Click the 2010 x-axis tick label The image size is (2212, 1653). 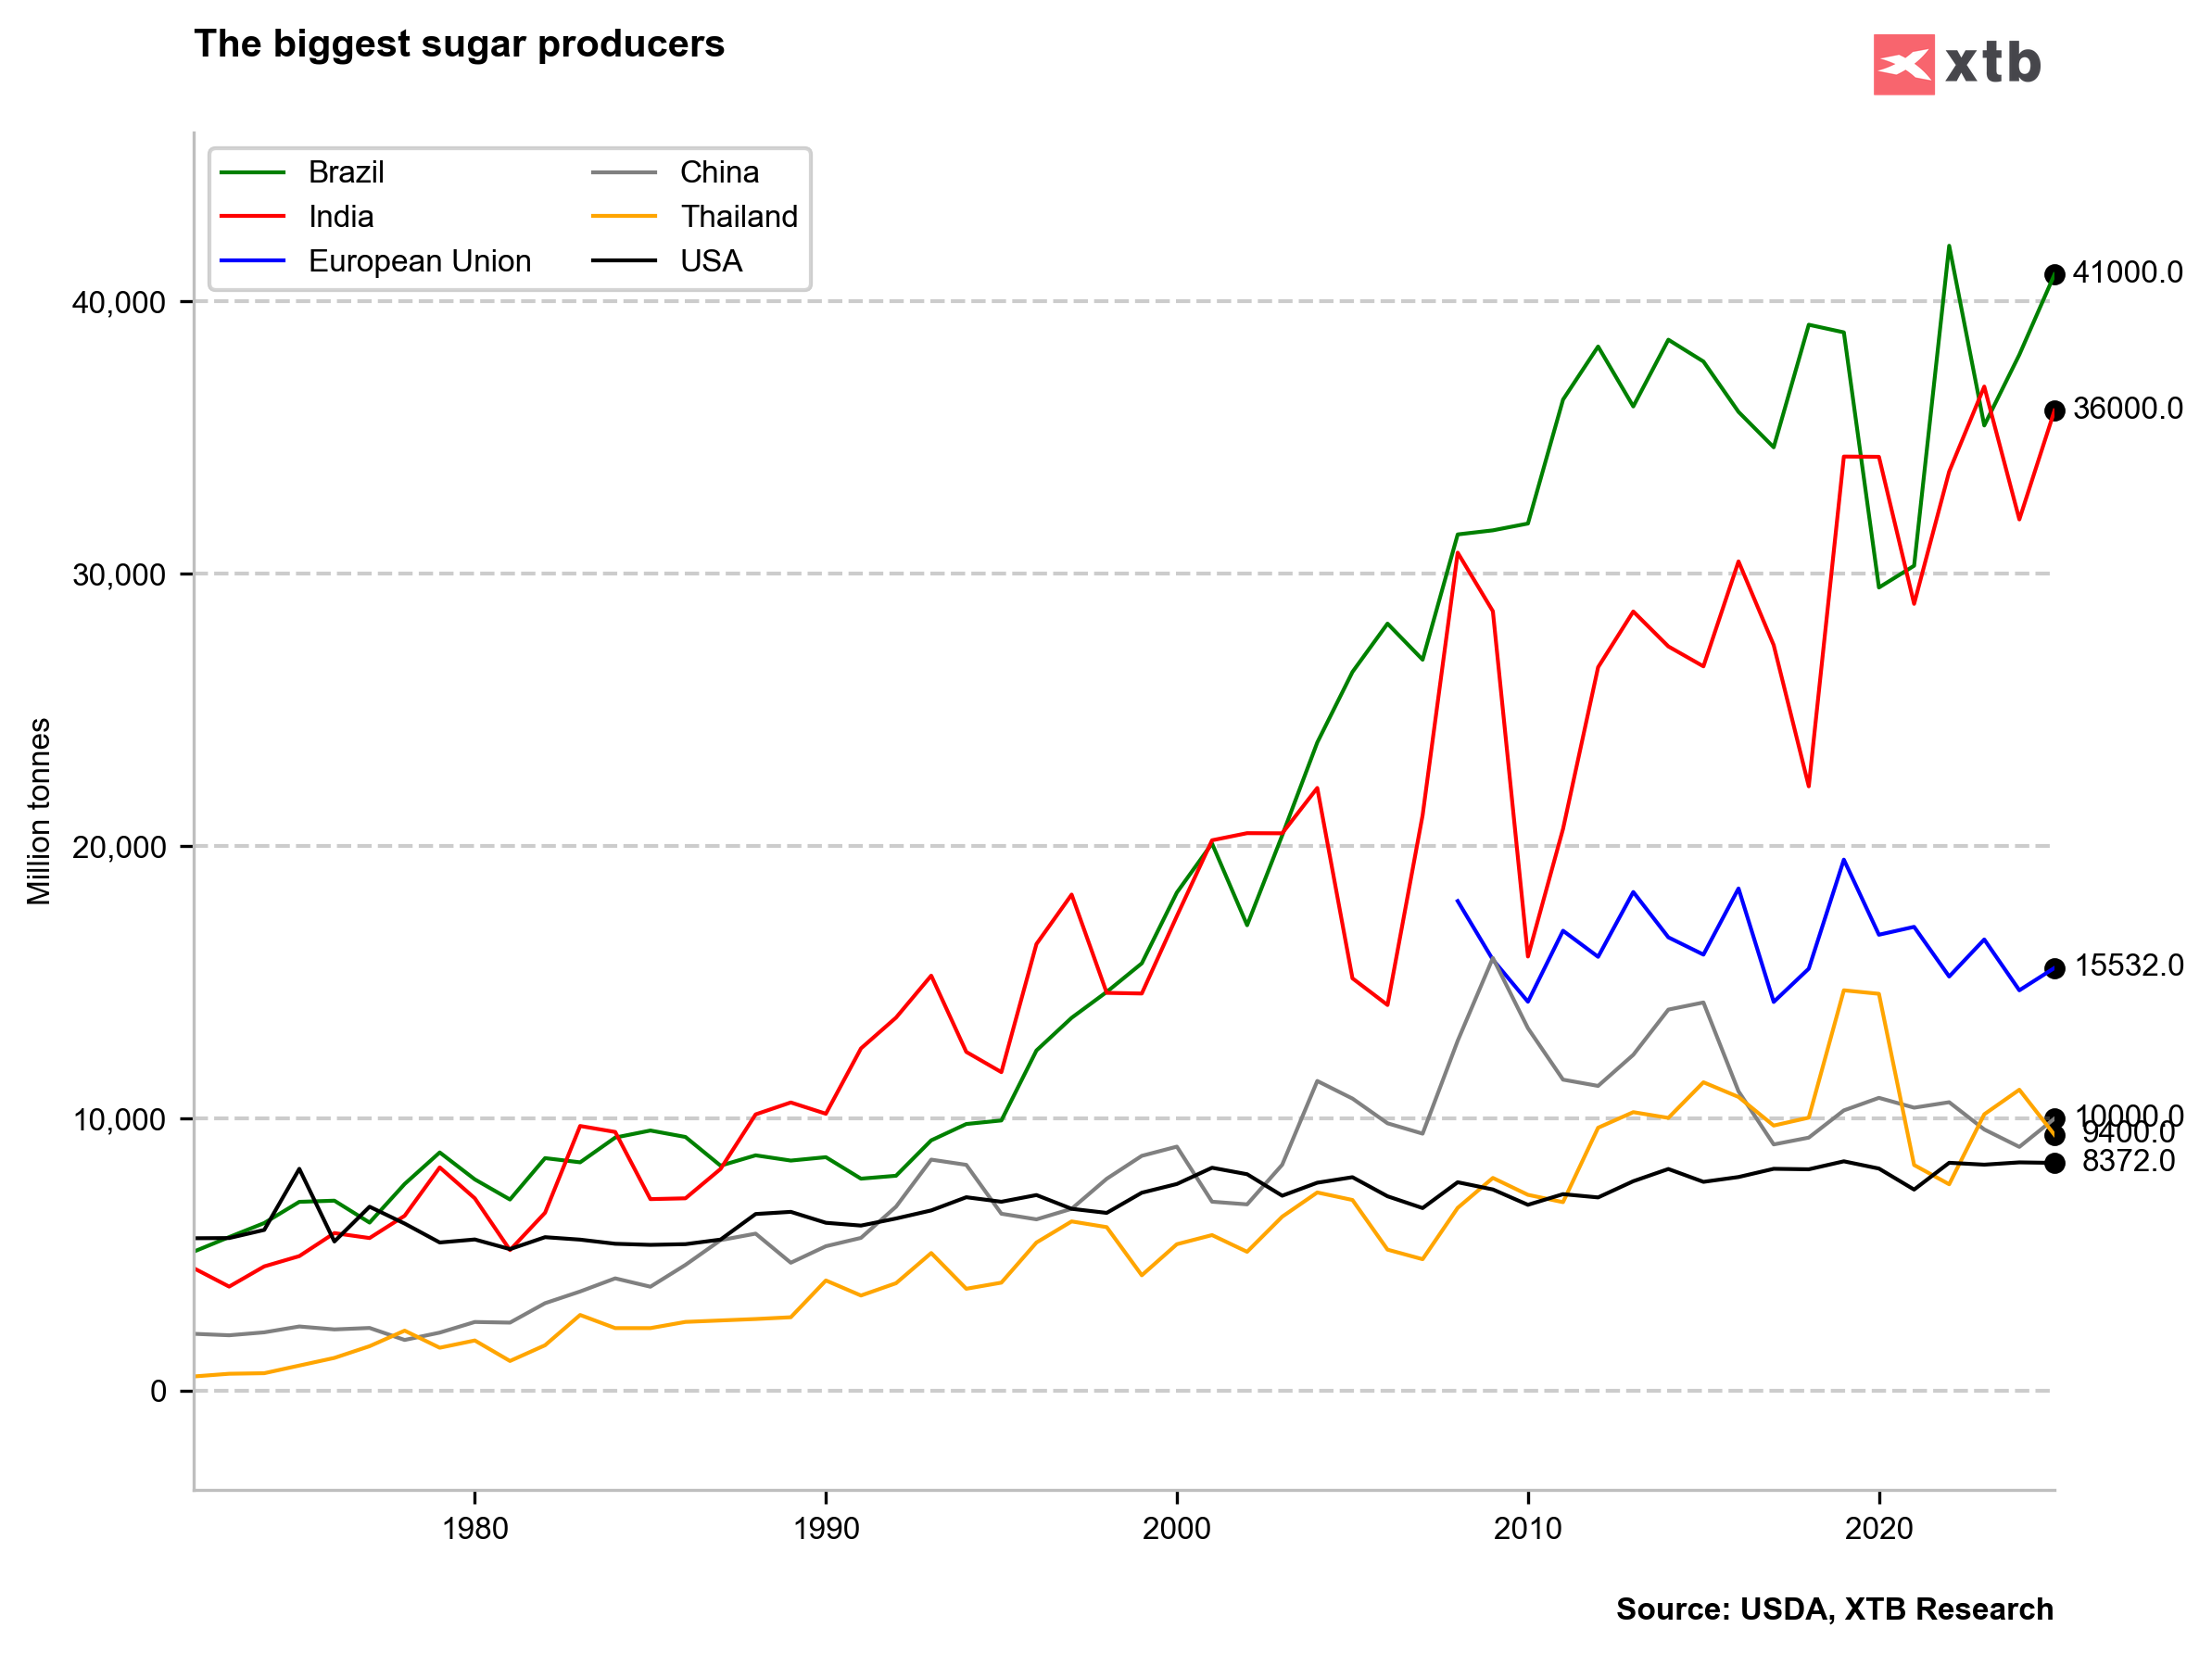pyautogui.click(x=1527, y=1528)
